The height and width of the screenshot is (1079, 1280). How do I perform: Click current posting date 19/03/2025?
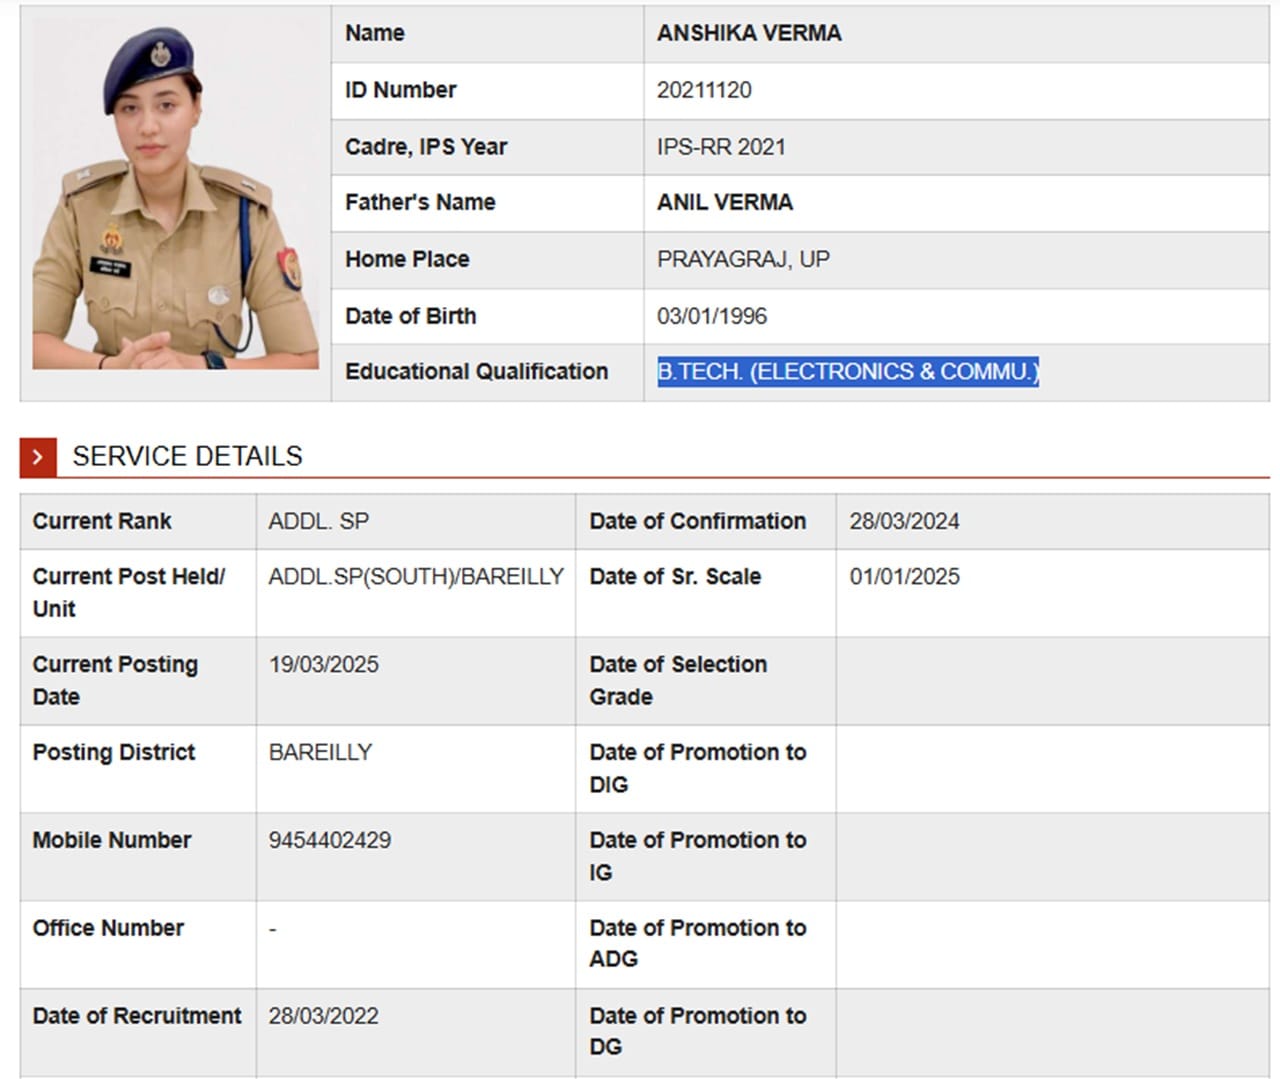click(323, 665)
